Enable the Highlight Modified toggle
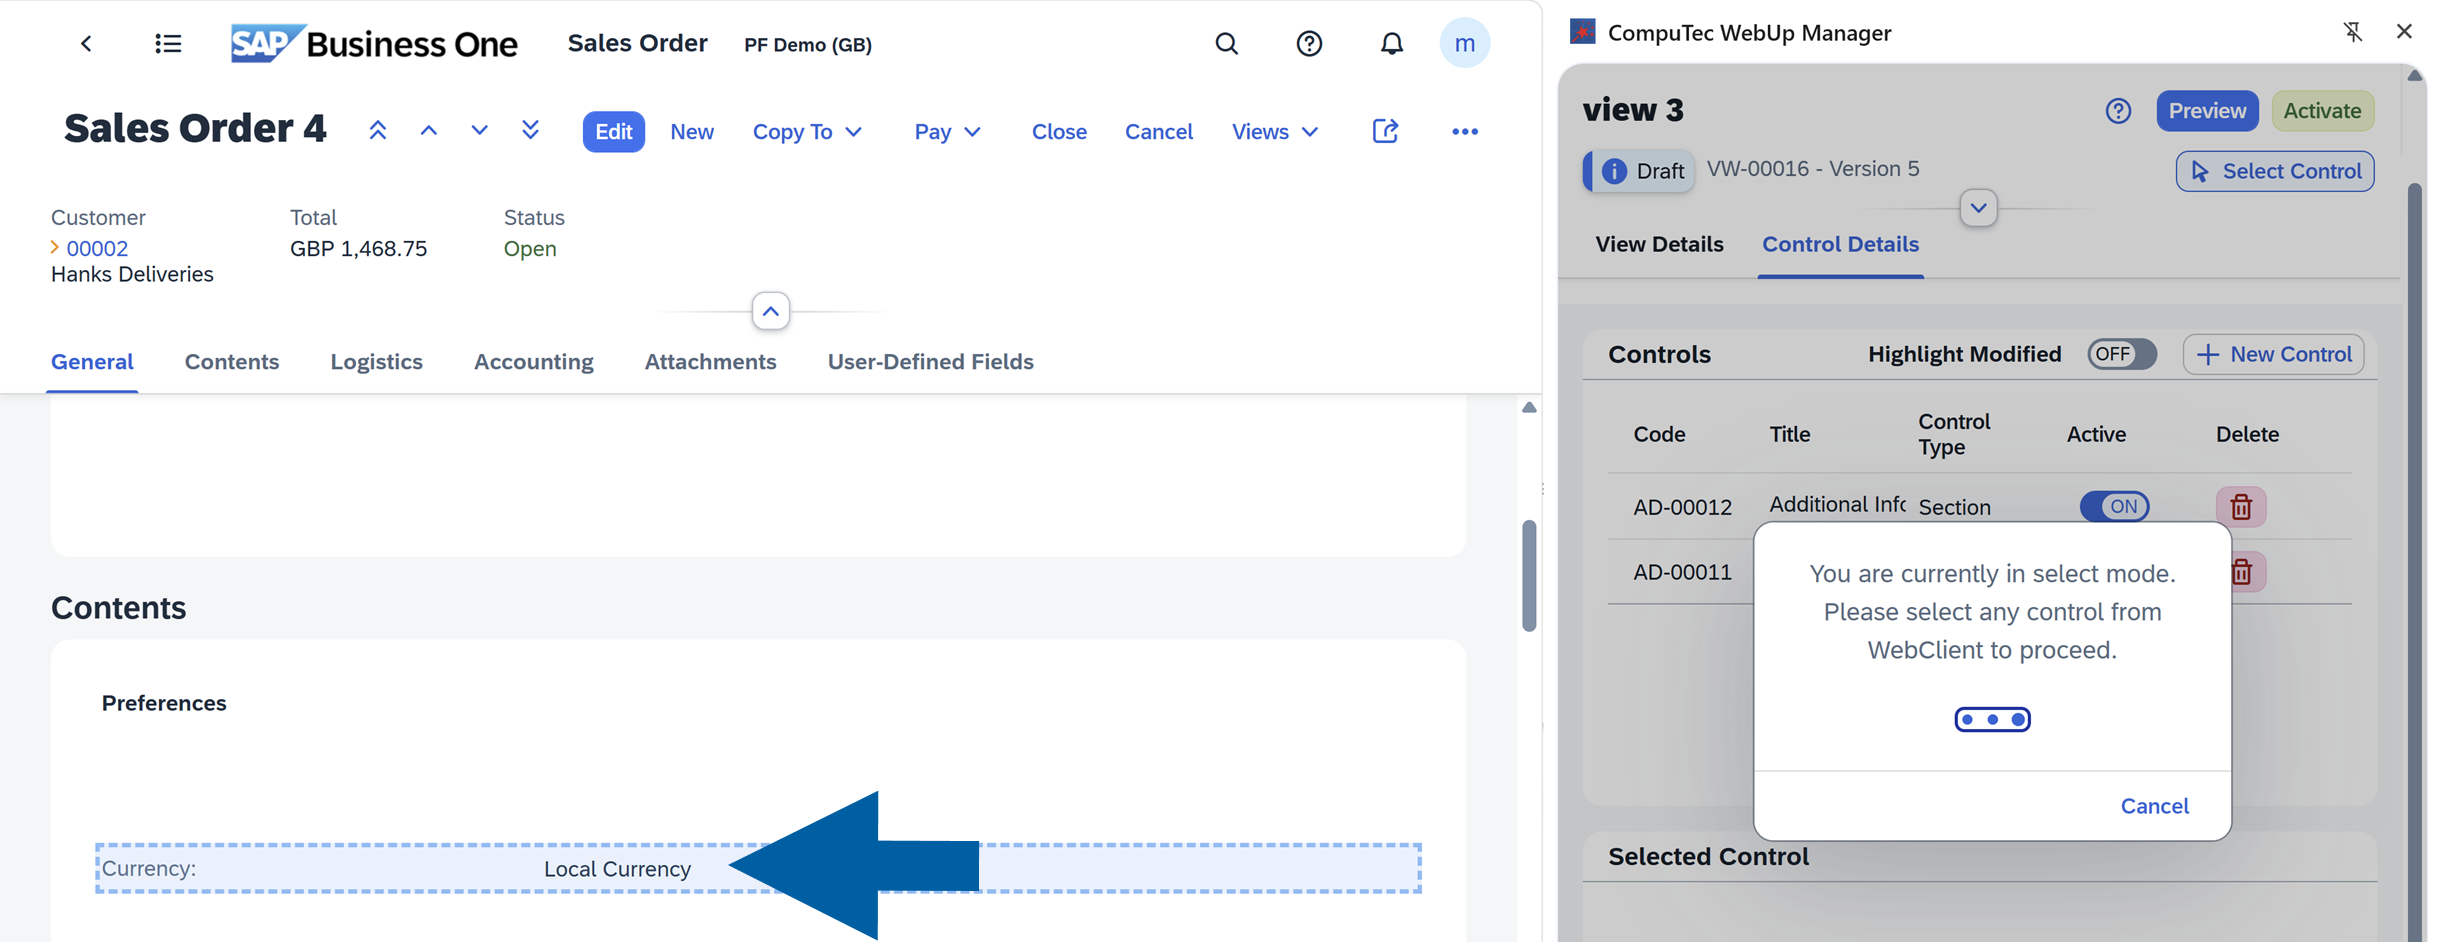 point(2121,354)
